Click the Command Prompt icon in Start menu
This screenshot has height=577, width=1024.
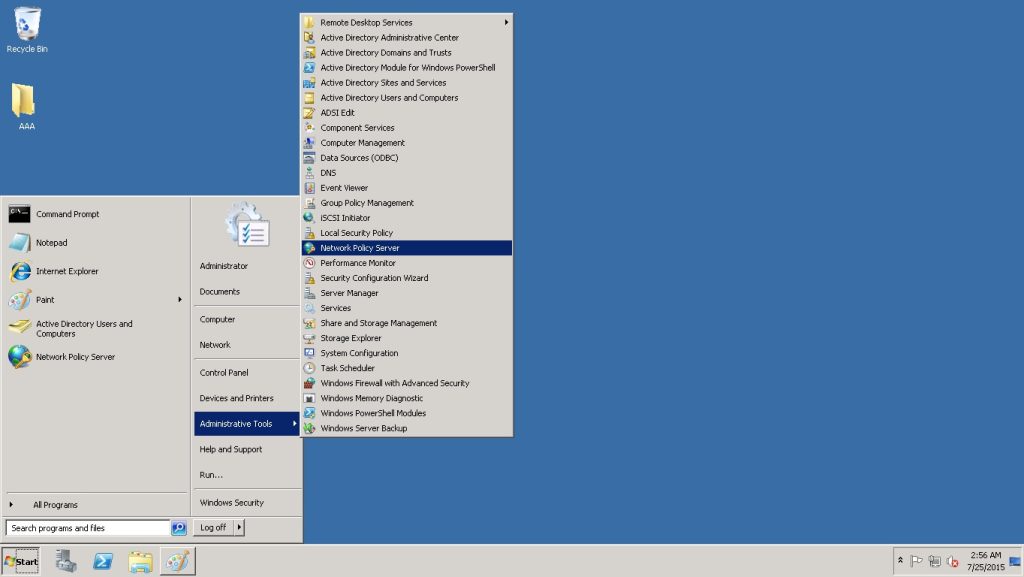[x=20, y=214]
